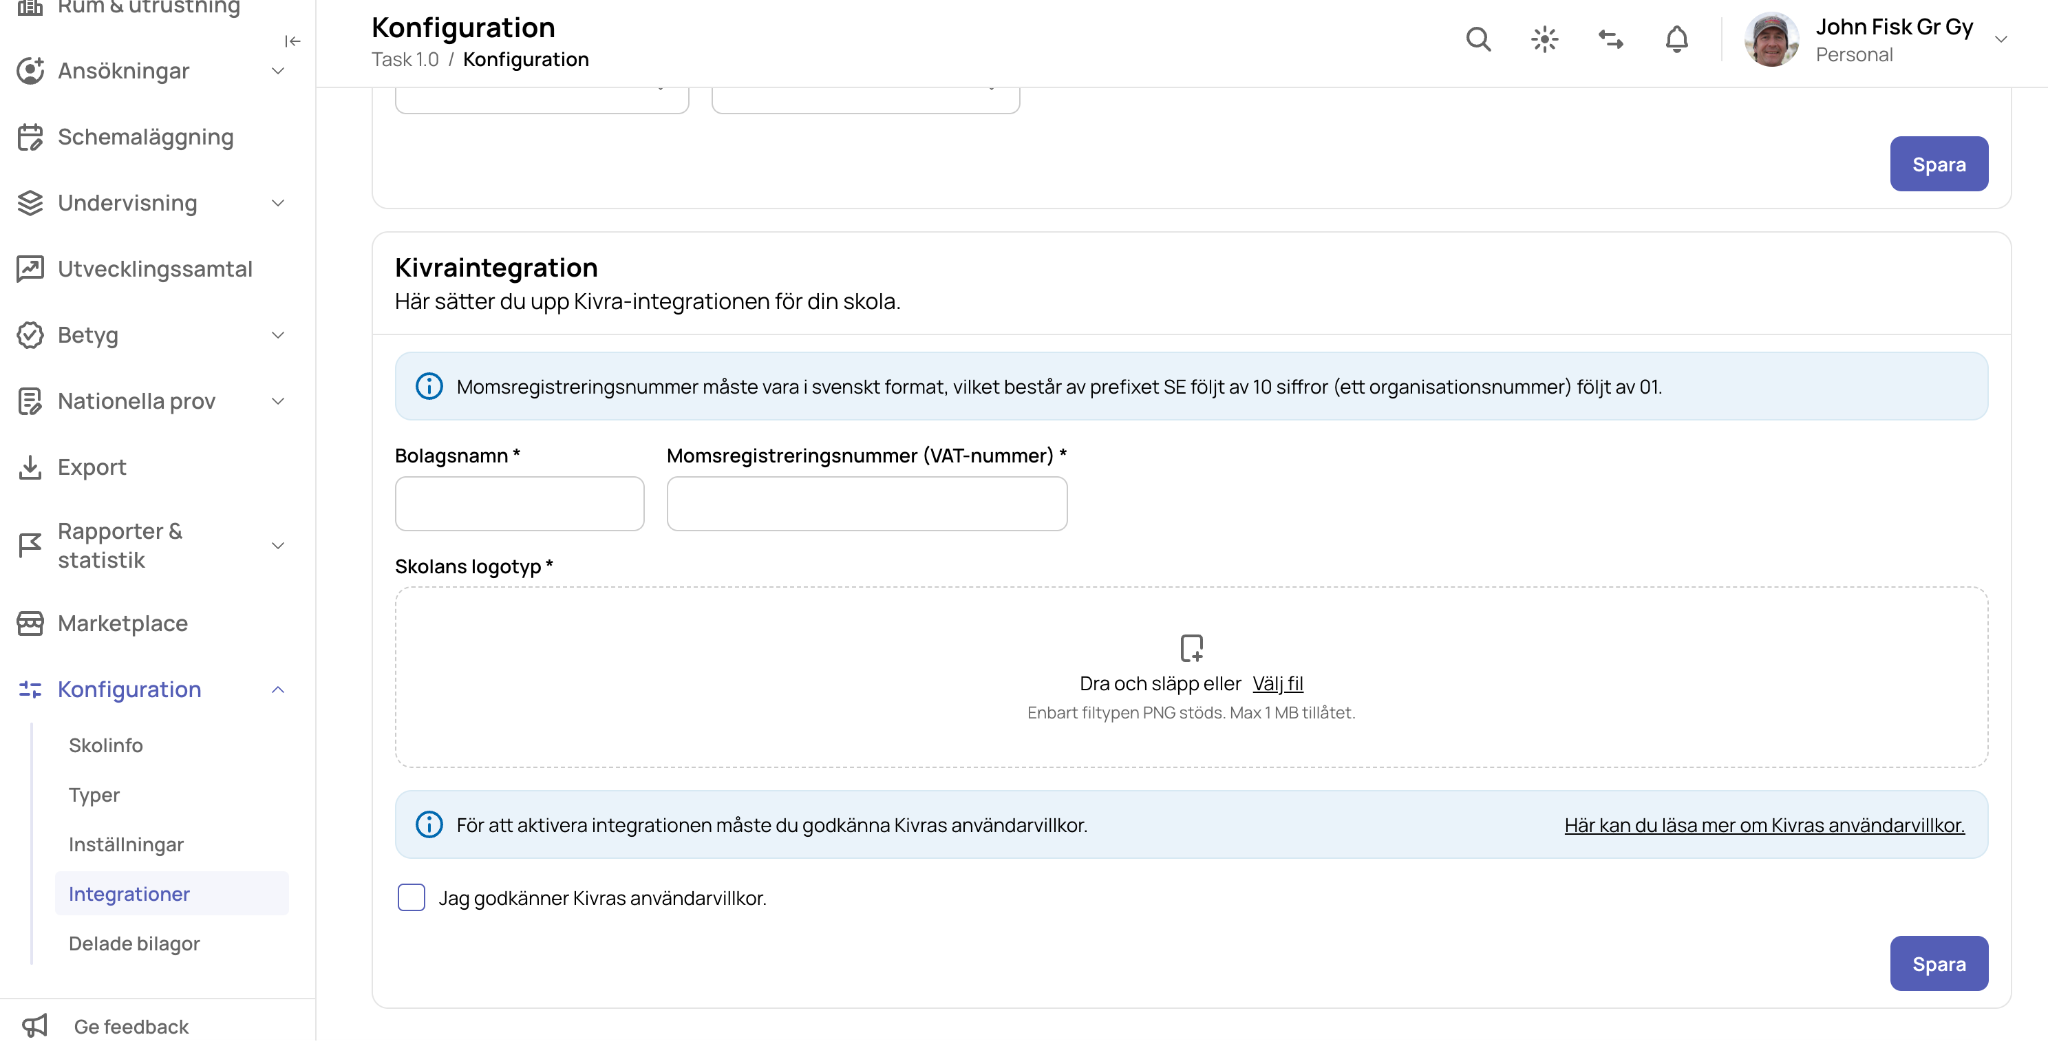Open the user account dropdown arrow

pyautogui.click(x=2001, y=40)
